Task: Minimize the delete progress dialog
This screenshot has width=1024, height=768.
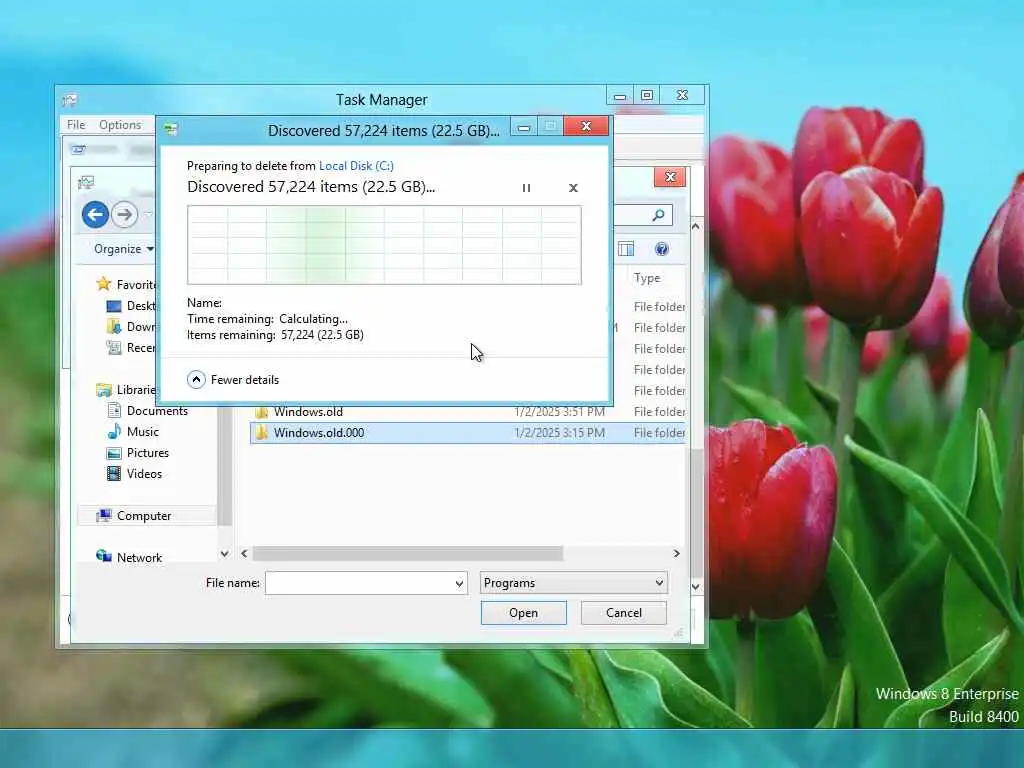Action: pos(524,127)
